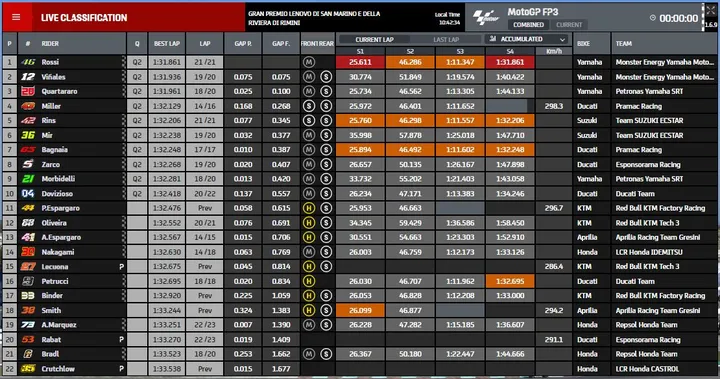Click the local time display

tap(447, 18)
